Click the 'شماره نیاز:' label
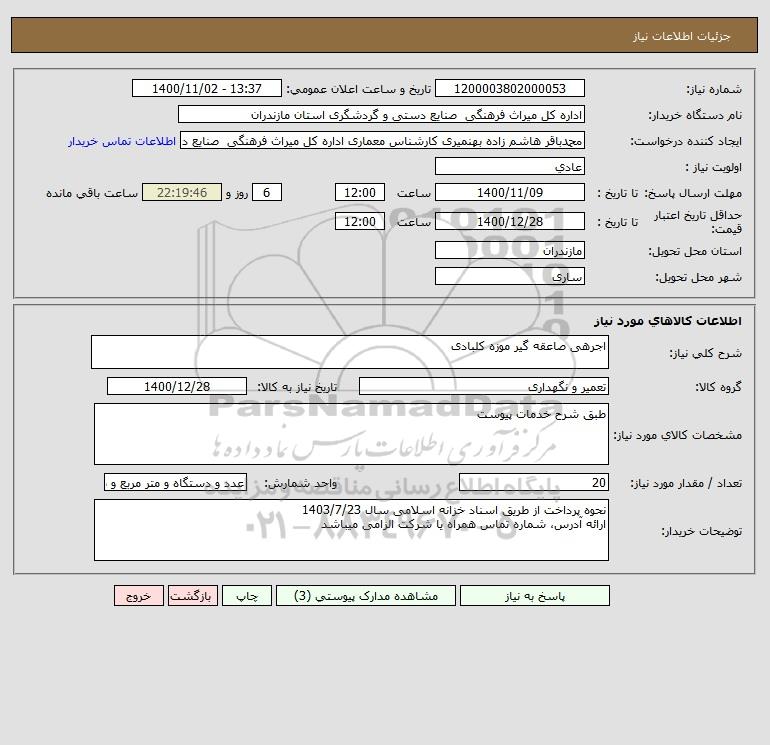 point(714,89)
